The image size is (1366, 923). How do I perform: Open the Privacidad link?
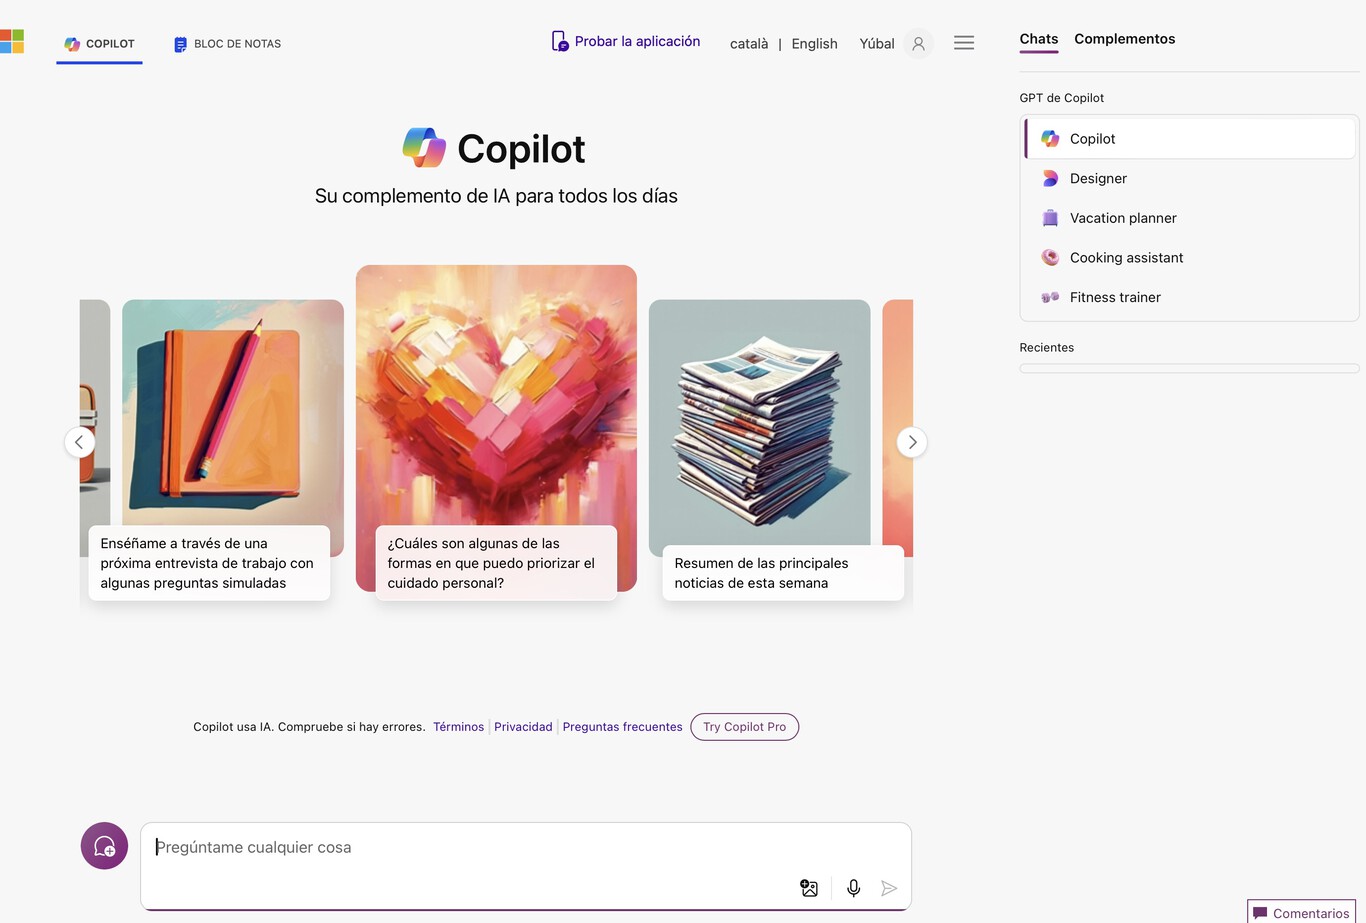click(x=523, y=727)
